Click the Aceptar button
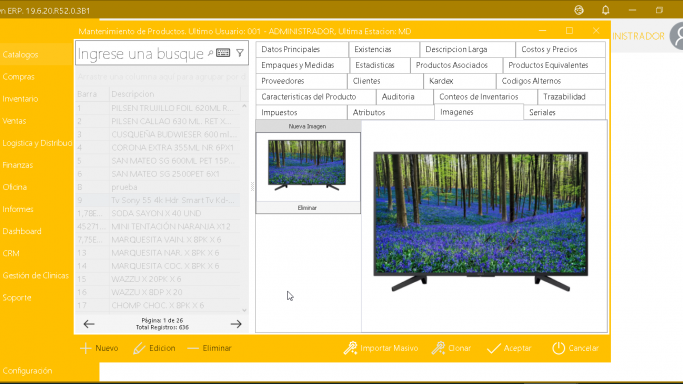The height and width of the screenshot is (384, 683). (x=509, y=348)
